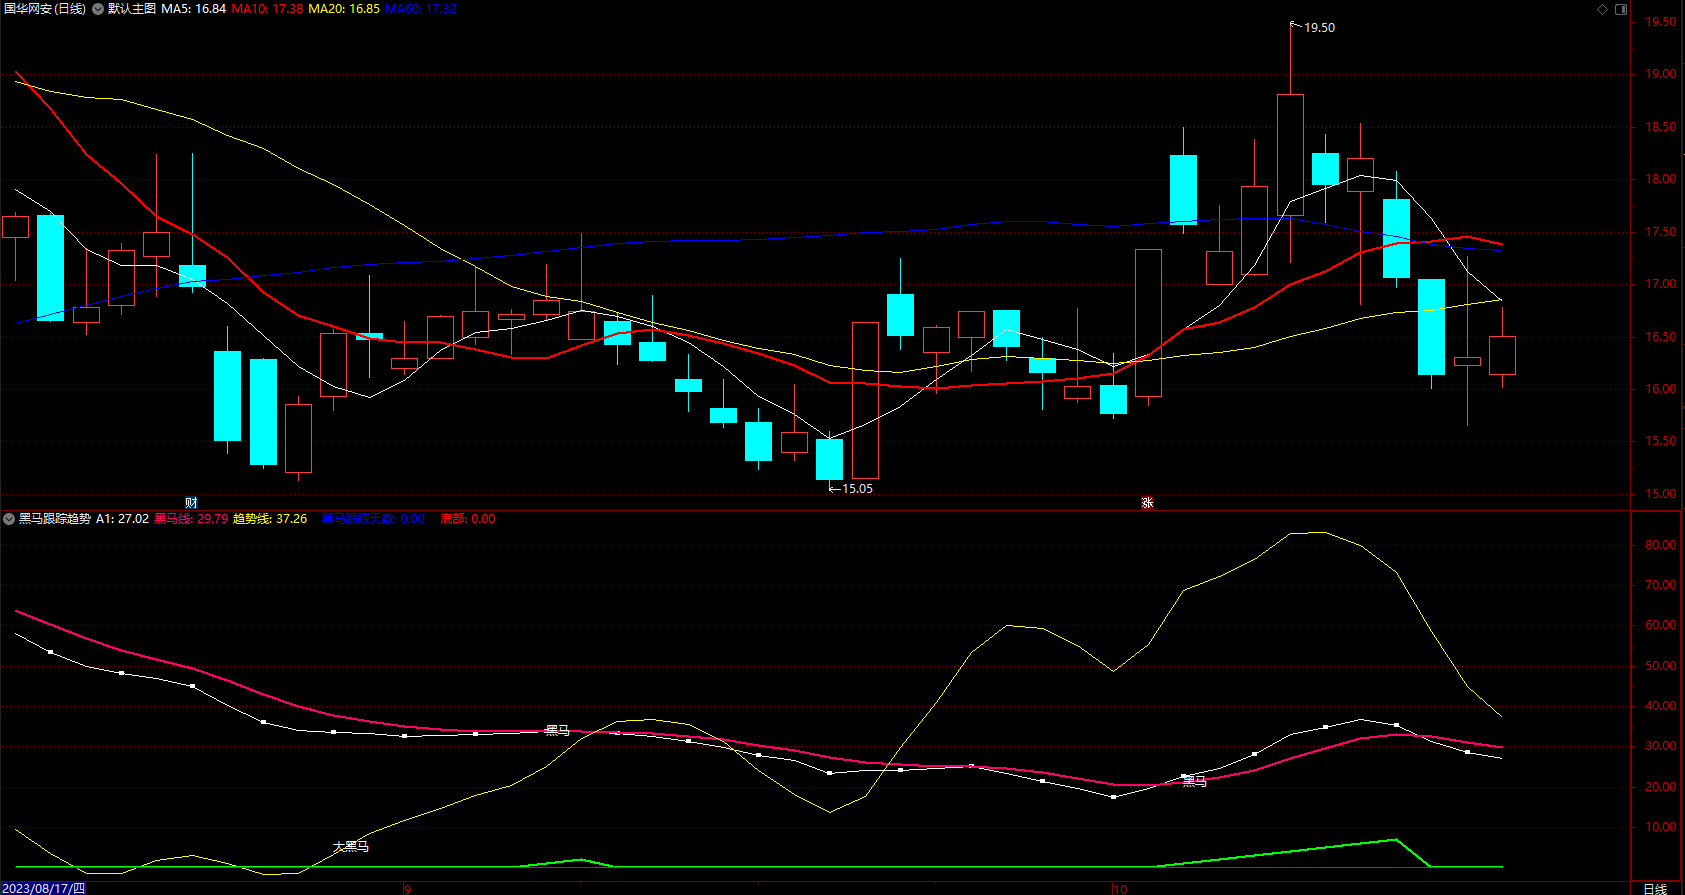Click the 趋势线: 37.26 value

click(270, 519)
